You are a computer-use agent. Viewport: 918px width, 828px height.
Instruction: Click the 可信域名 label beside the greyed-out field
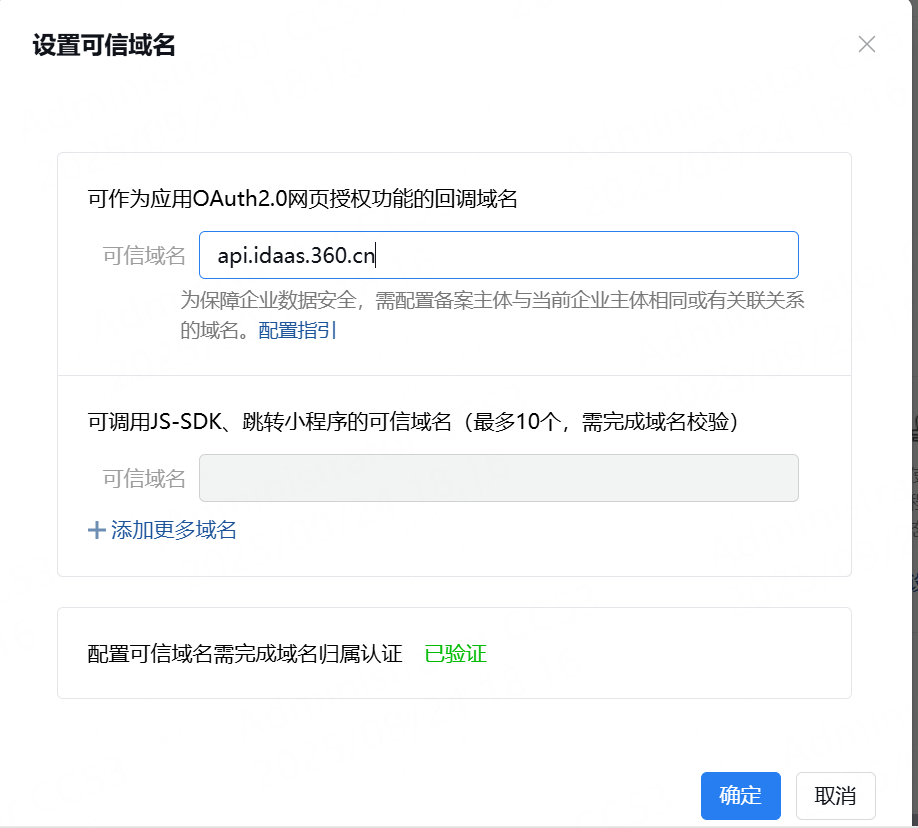[144, 479]
